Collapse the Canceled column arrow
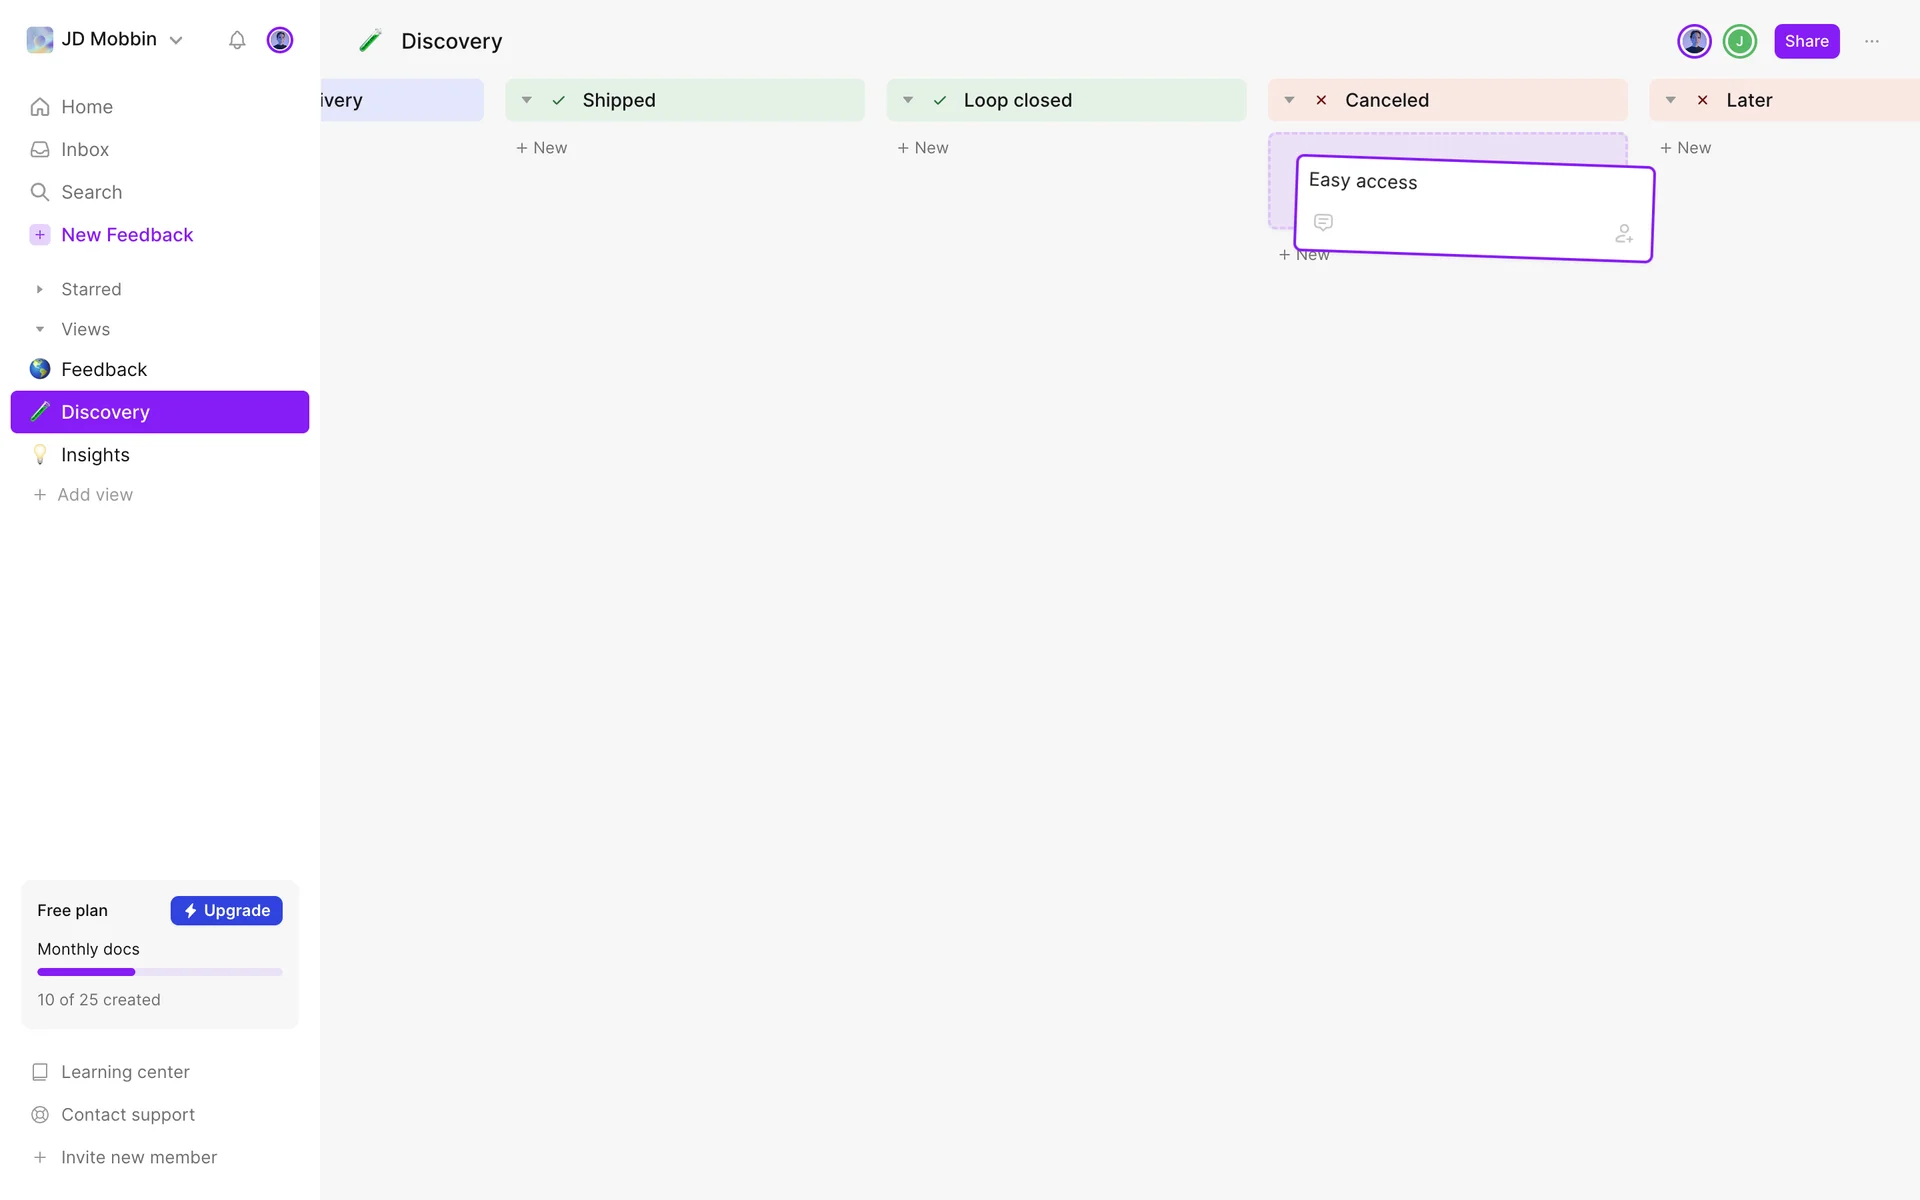This screenshot has width=1920, height=1200. pyautogui.click(x=1289, y=100)
